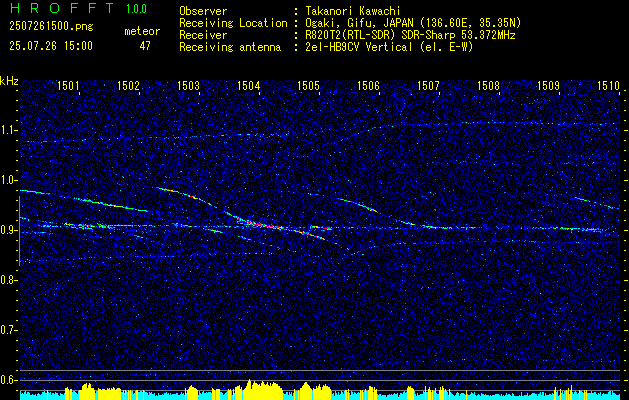This screenshot has height=400, width=629.
Task: Click the Receiving Location label
Action: coord(233,23)
